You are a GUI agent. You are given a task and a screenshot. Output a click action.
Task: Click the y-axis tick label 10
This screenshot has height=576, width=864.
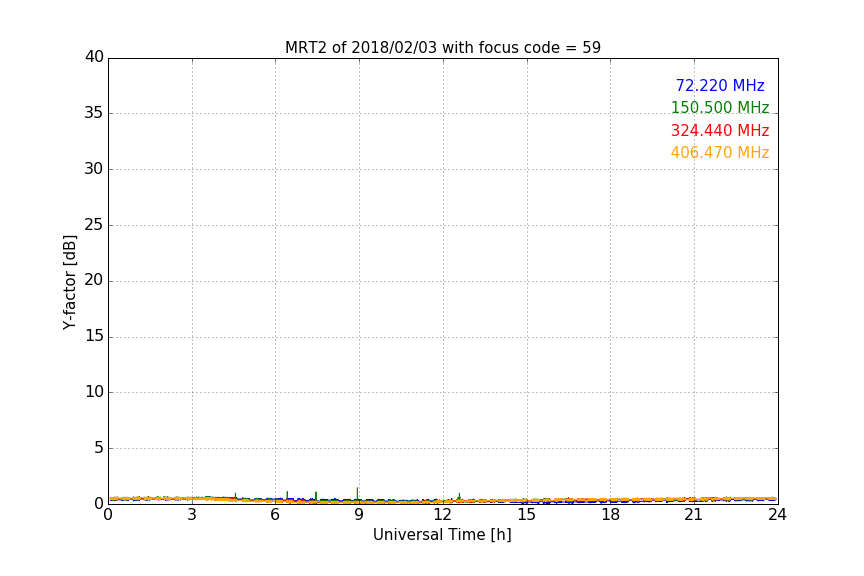click(94, 392)
